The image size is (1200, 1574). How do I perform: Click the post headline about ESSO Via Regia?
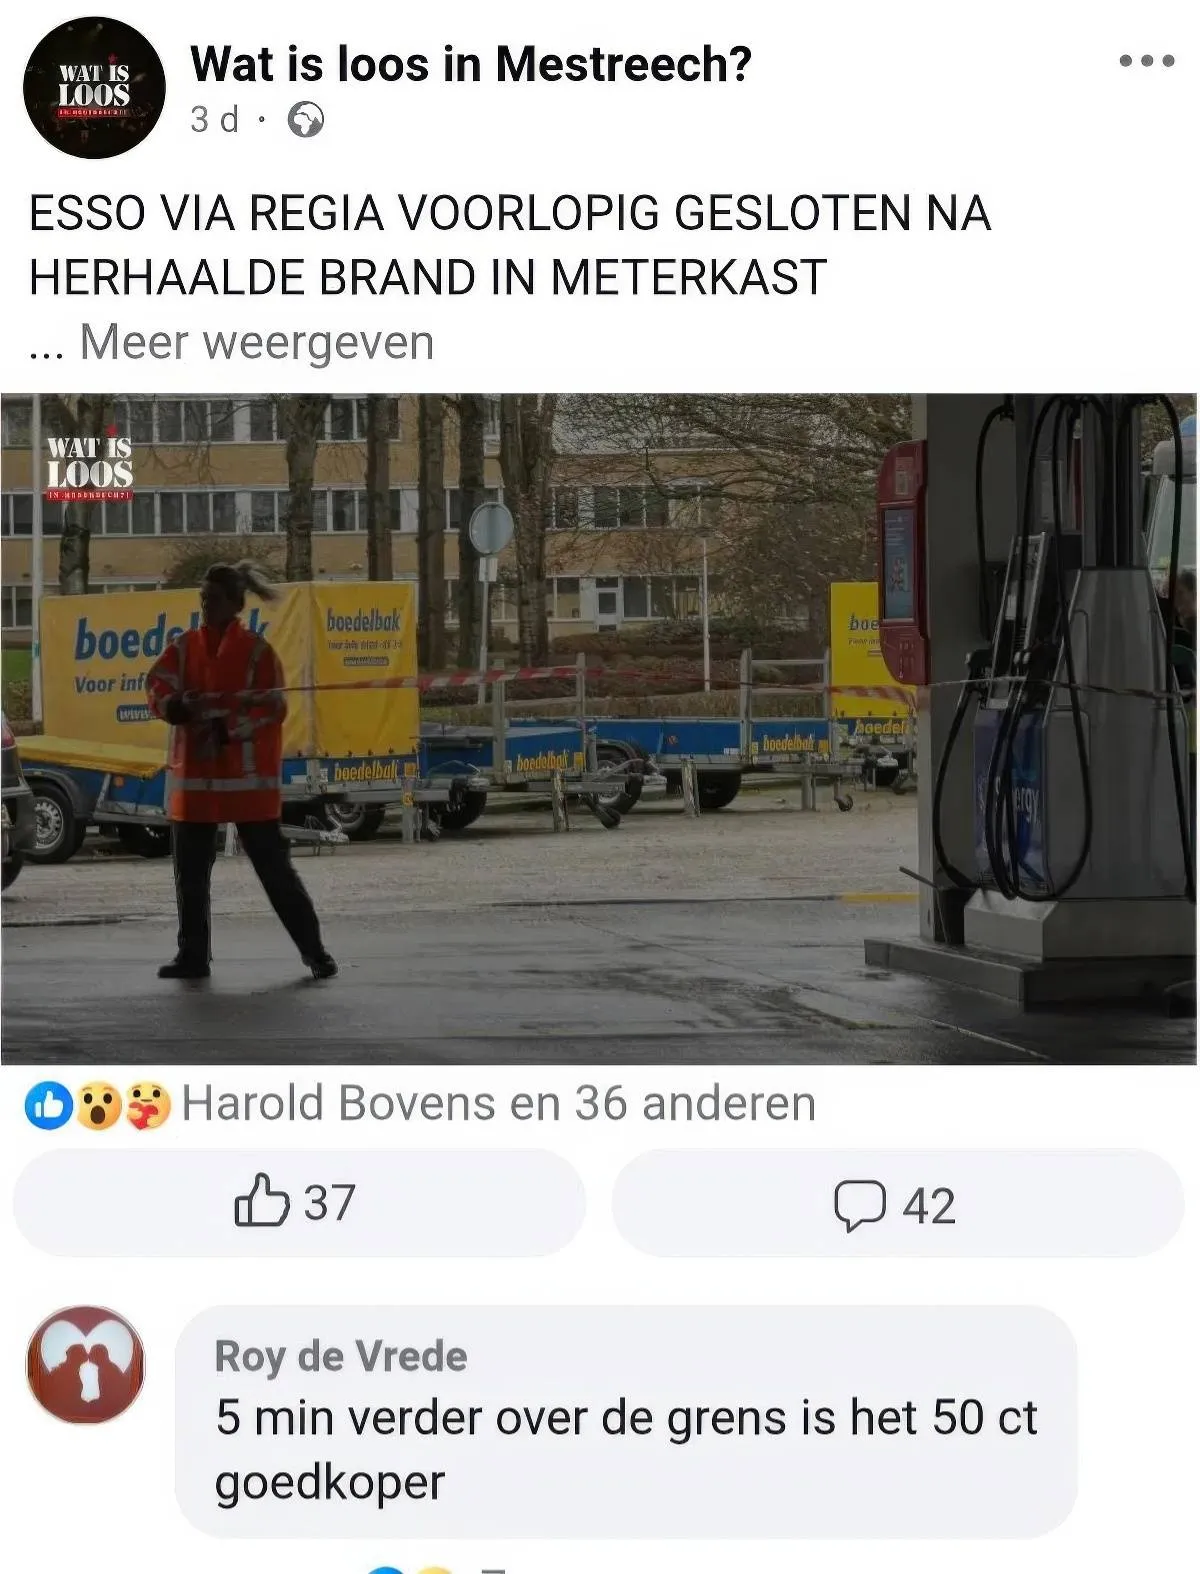click(510, 245)
